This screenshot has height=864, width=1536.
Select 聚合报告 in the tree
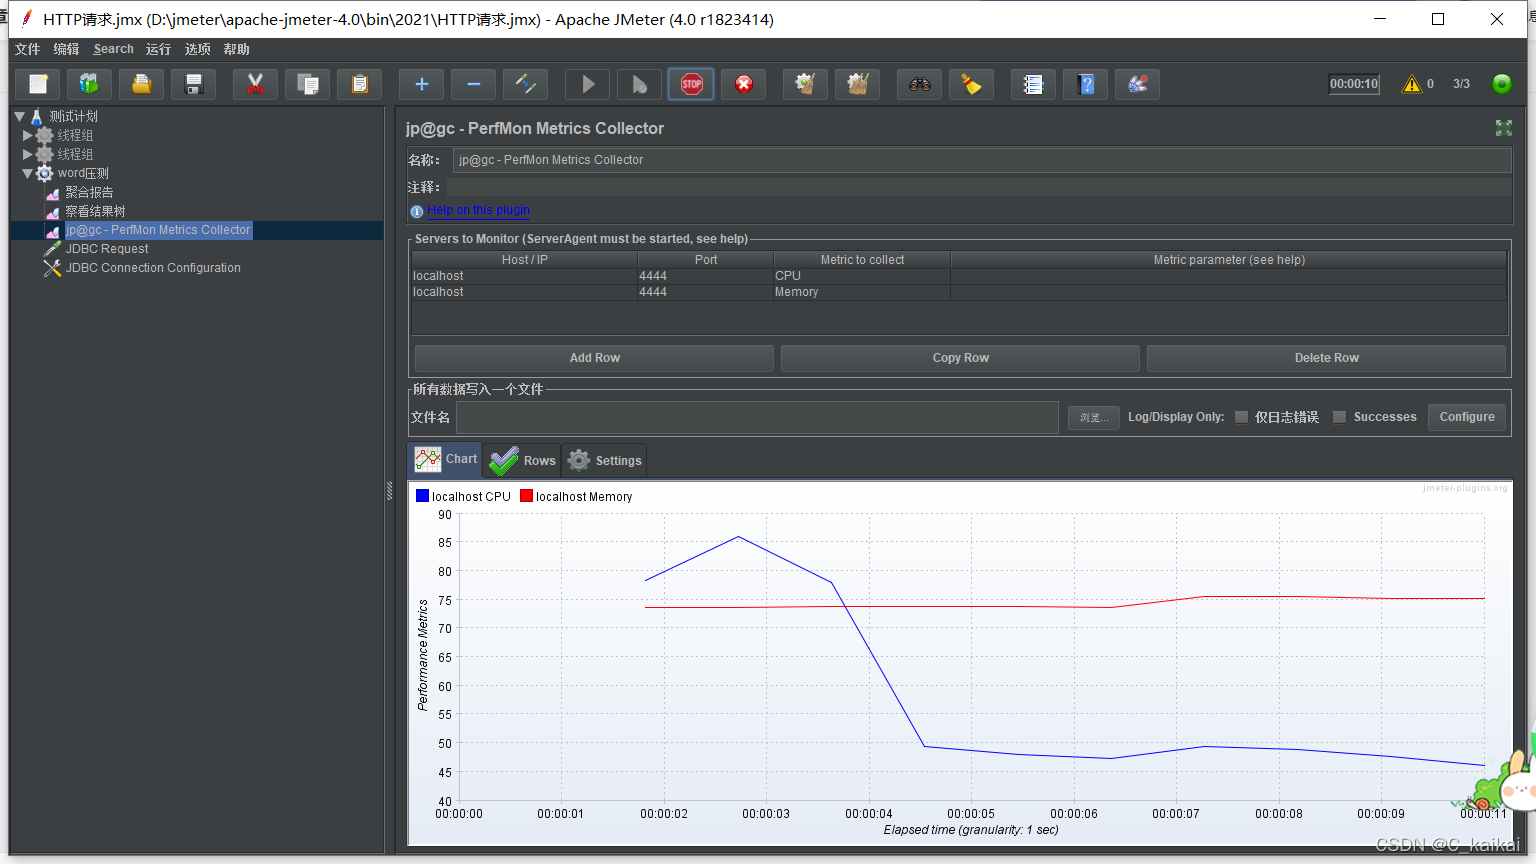89,192
